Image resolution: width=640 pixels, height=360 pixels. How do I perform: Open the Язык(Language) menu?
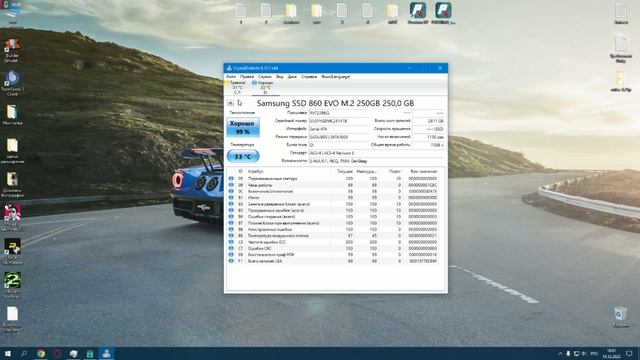click(x=336, y=77)
